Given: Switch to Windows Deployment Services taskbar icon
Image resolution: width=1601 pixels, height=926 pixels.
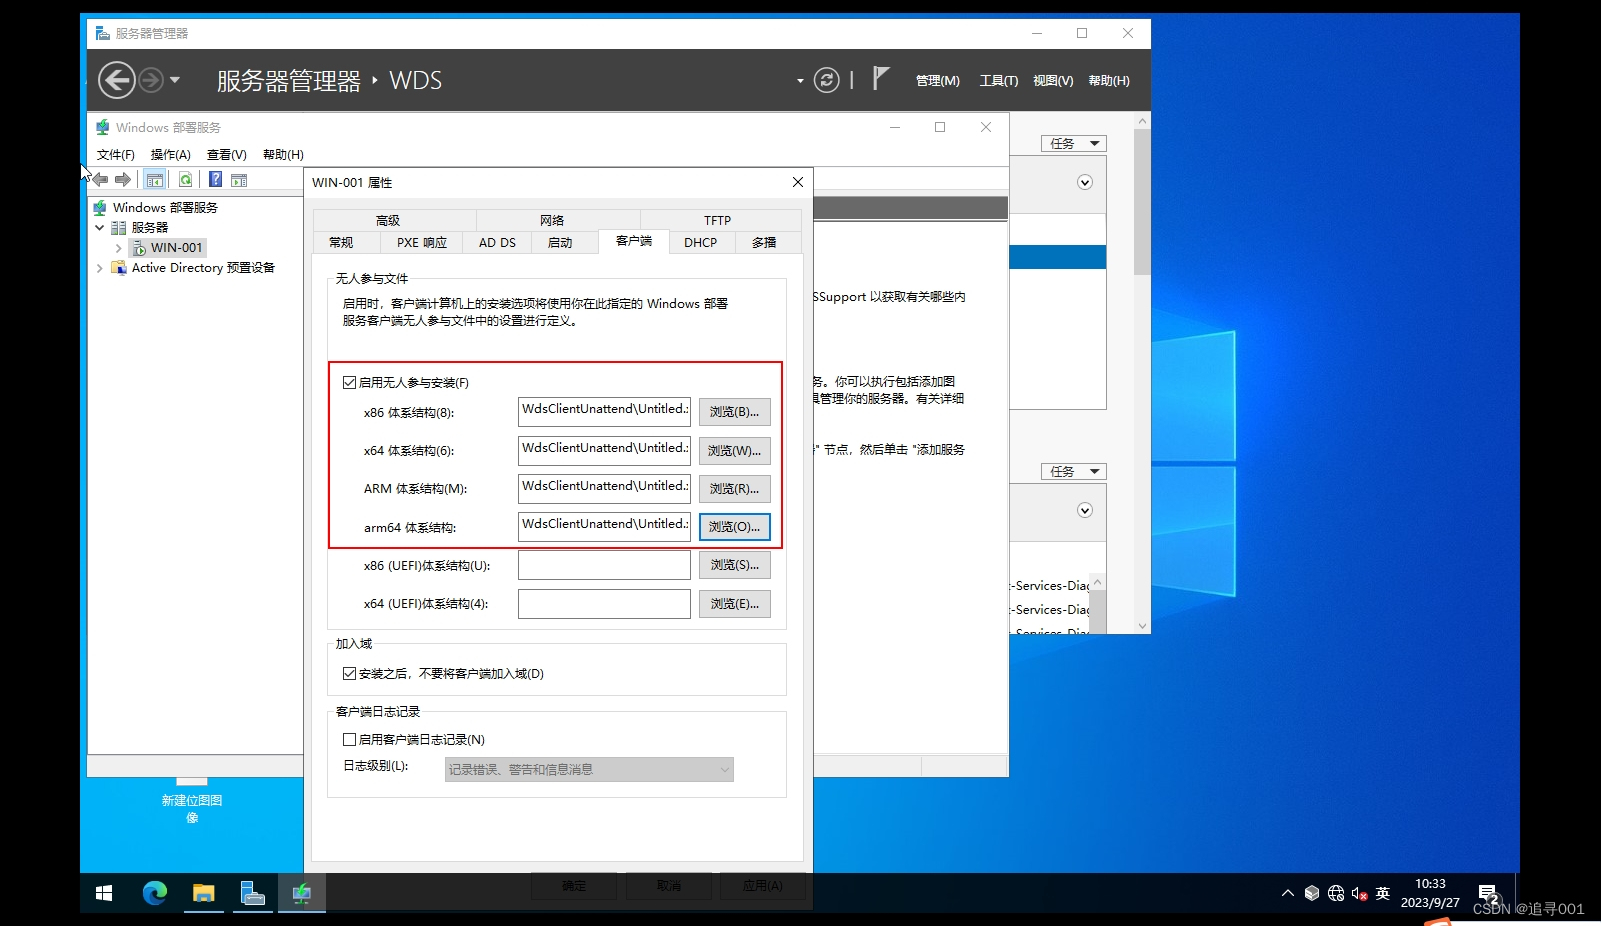Looking at the screenshot, I should [301, 893].
